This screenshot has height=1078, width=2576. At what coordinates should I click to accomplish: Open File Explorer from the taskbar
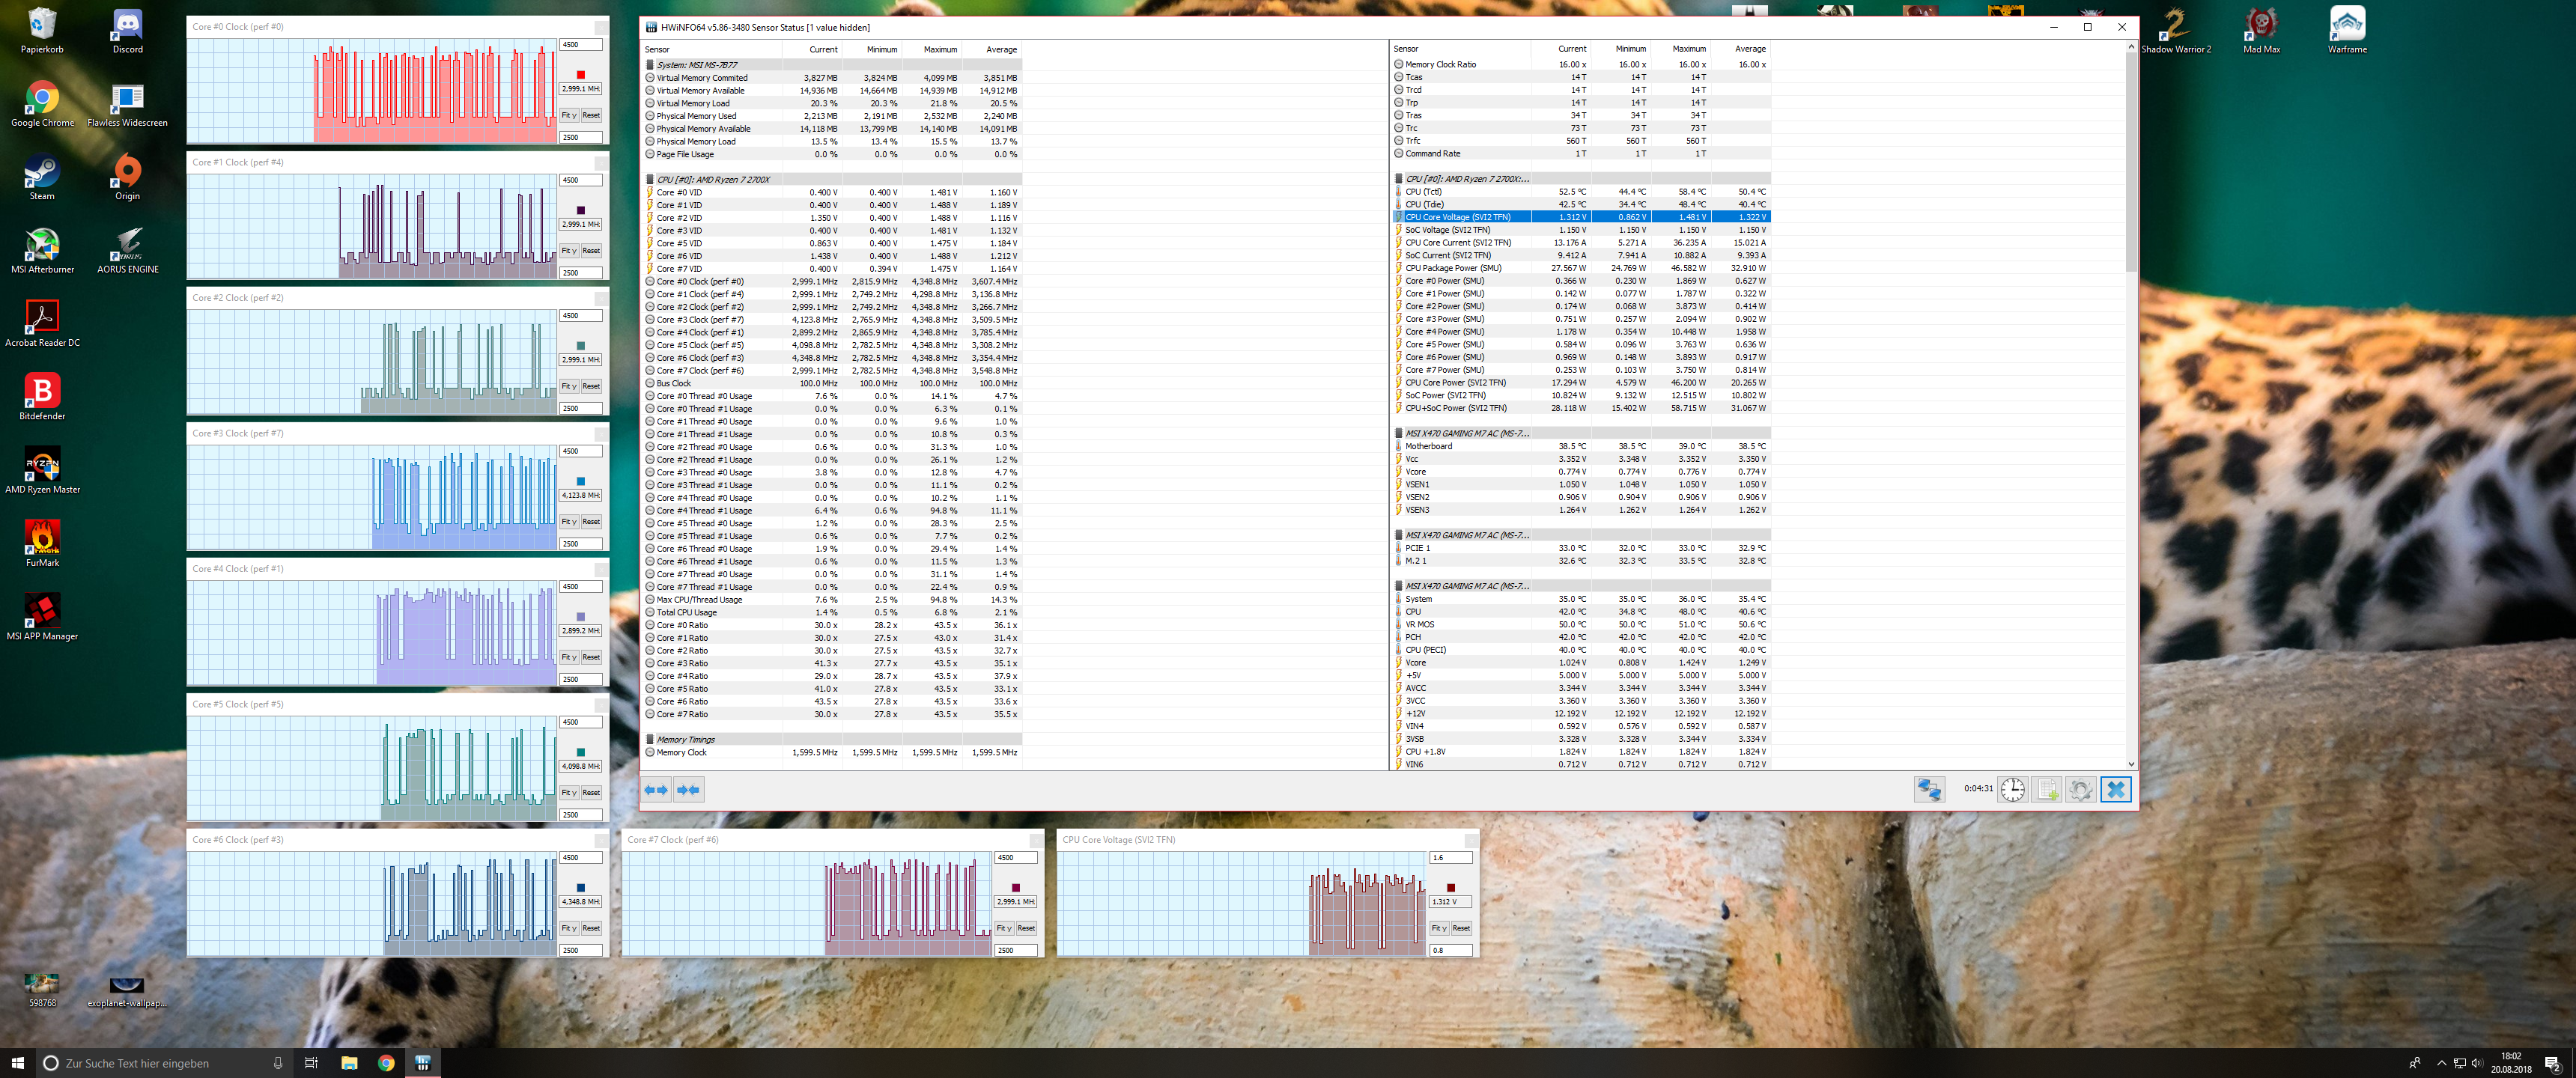click(x=349, y=1063)
